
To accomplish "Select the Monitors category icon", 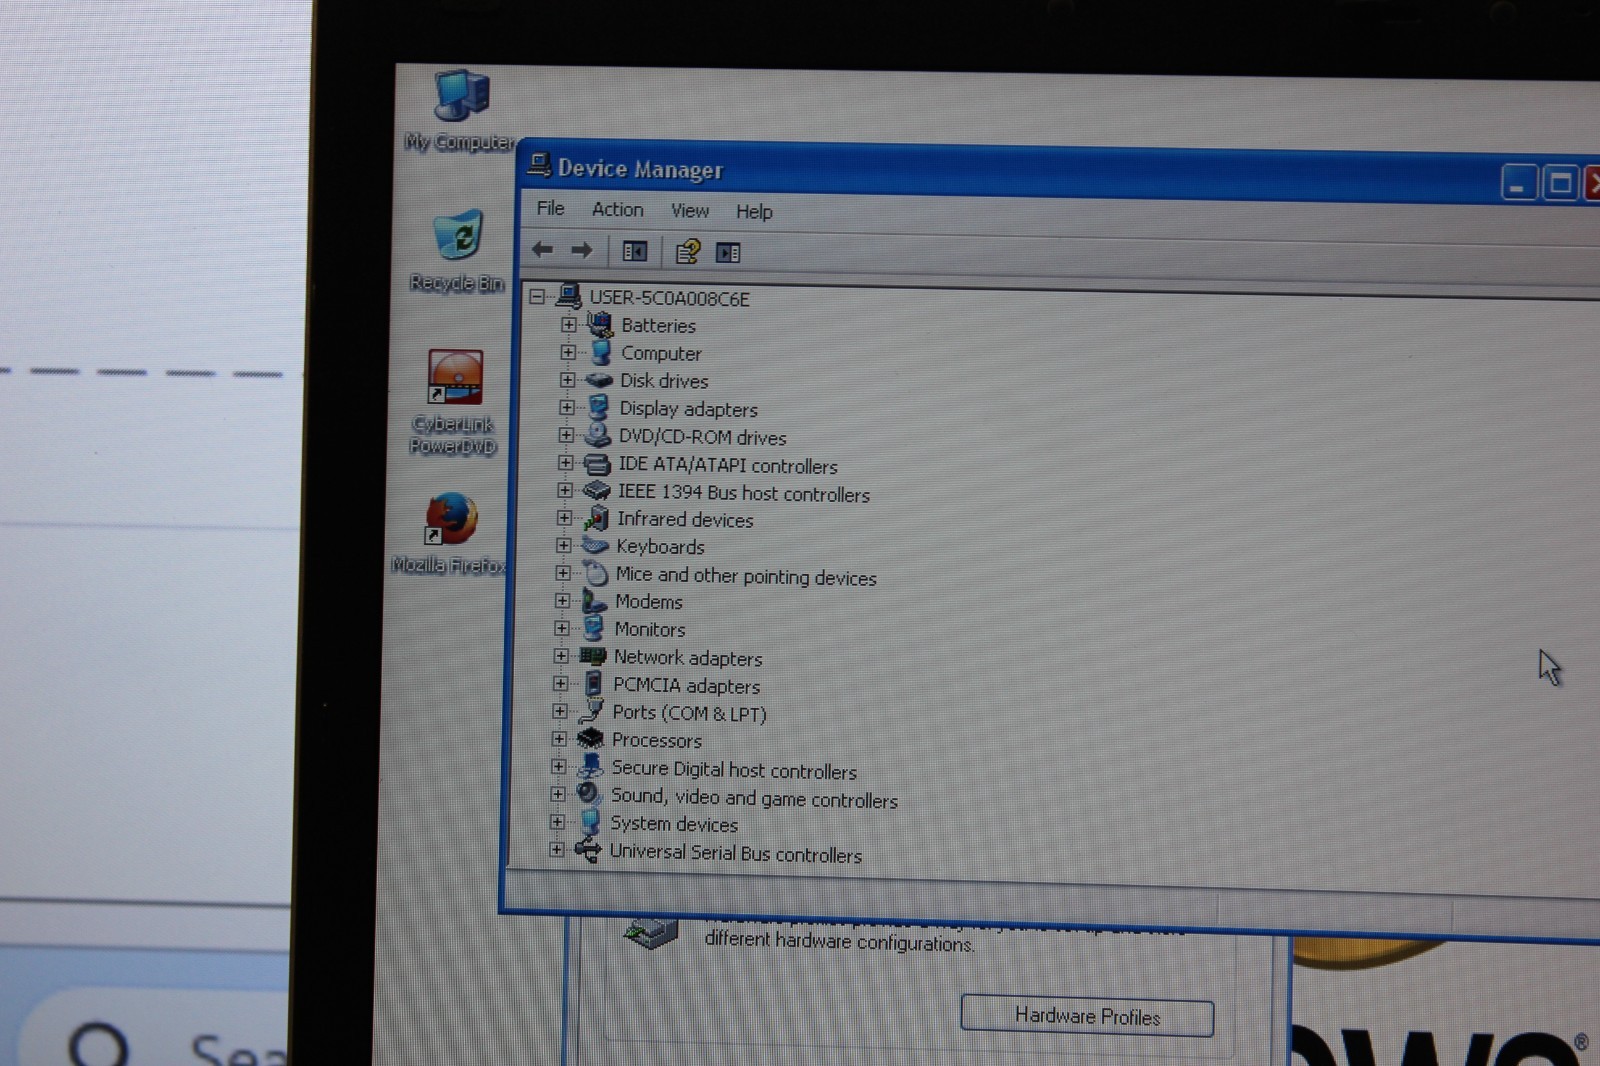I will click(x=593, y=628).
